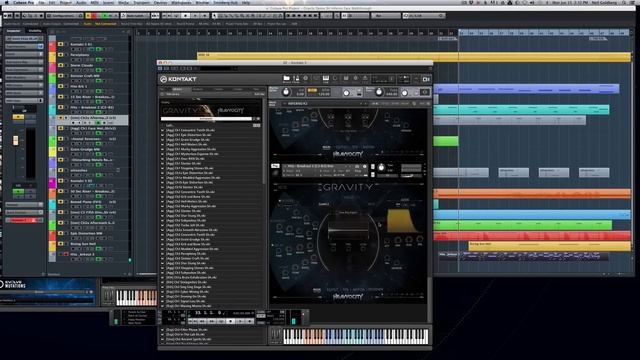Select the long yellow MIDI clip at top
640x360 pixels.
(414, 56)
